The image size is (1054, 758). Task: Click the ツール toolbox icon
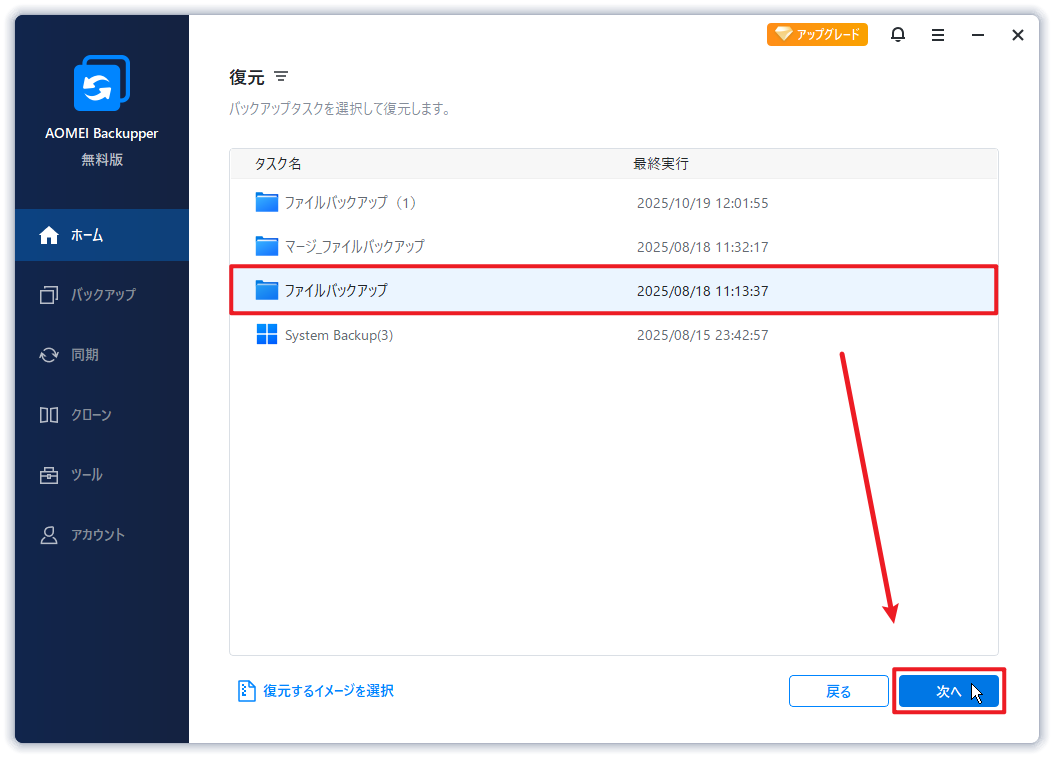click(x=49, y=475)
